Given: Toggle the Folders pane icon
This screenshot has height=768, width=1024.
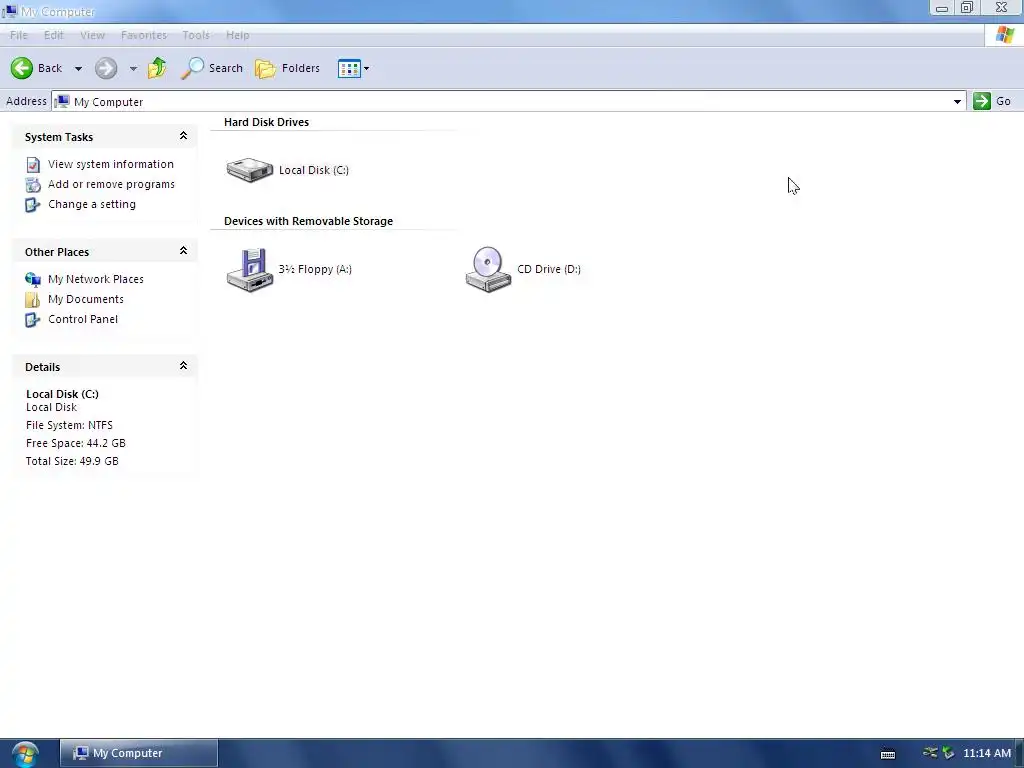Looking at the screenshot, I should coord(265,68).
